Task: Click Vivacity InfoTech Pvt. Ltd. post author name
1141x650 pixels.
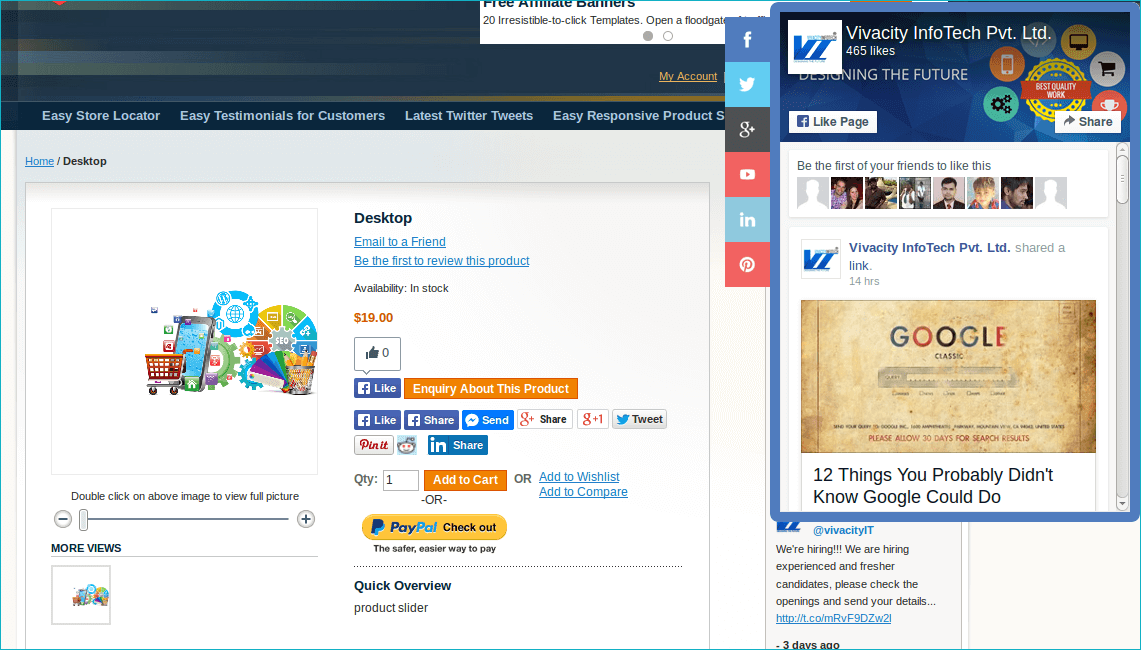Action: 929,247
